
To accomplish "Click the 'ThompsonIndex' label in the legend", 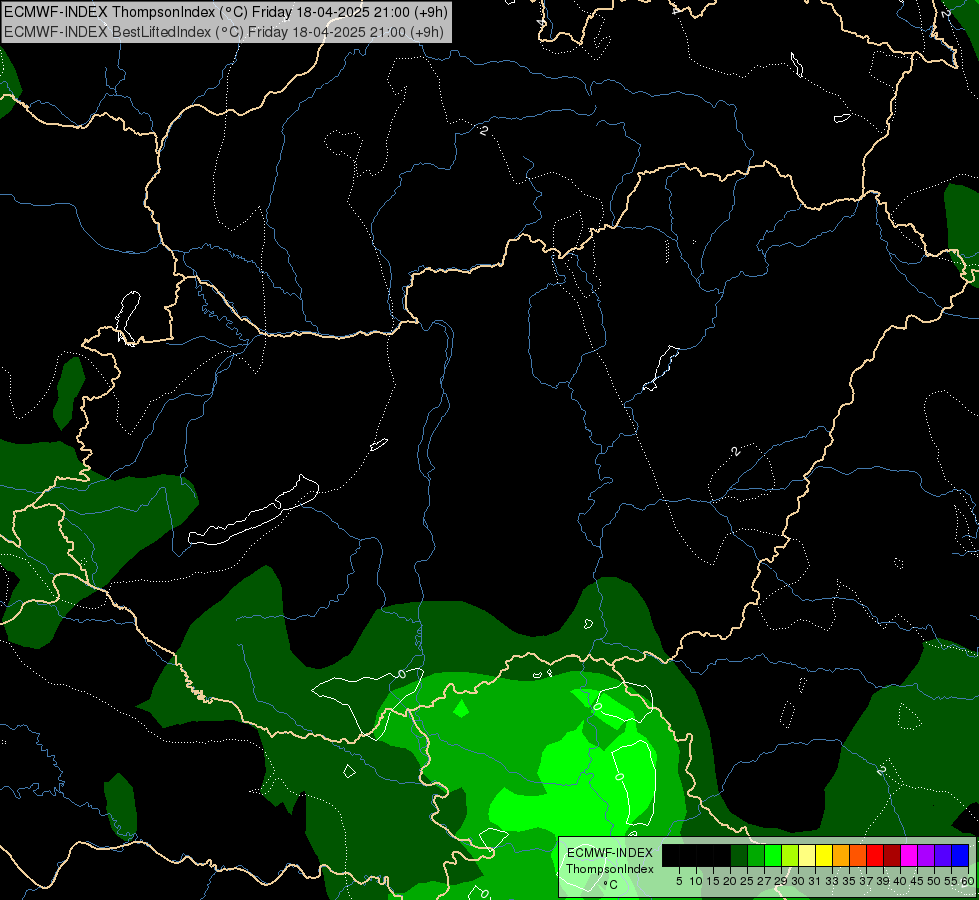I will [x=610, y=869].
